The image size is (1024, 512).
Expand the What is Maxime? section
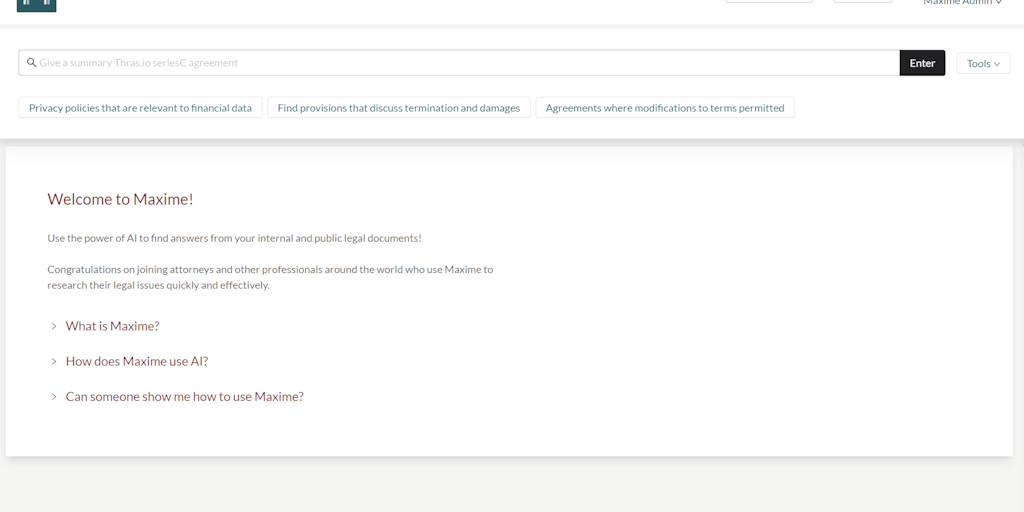(x=105, y=326)
